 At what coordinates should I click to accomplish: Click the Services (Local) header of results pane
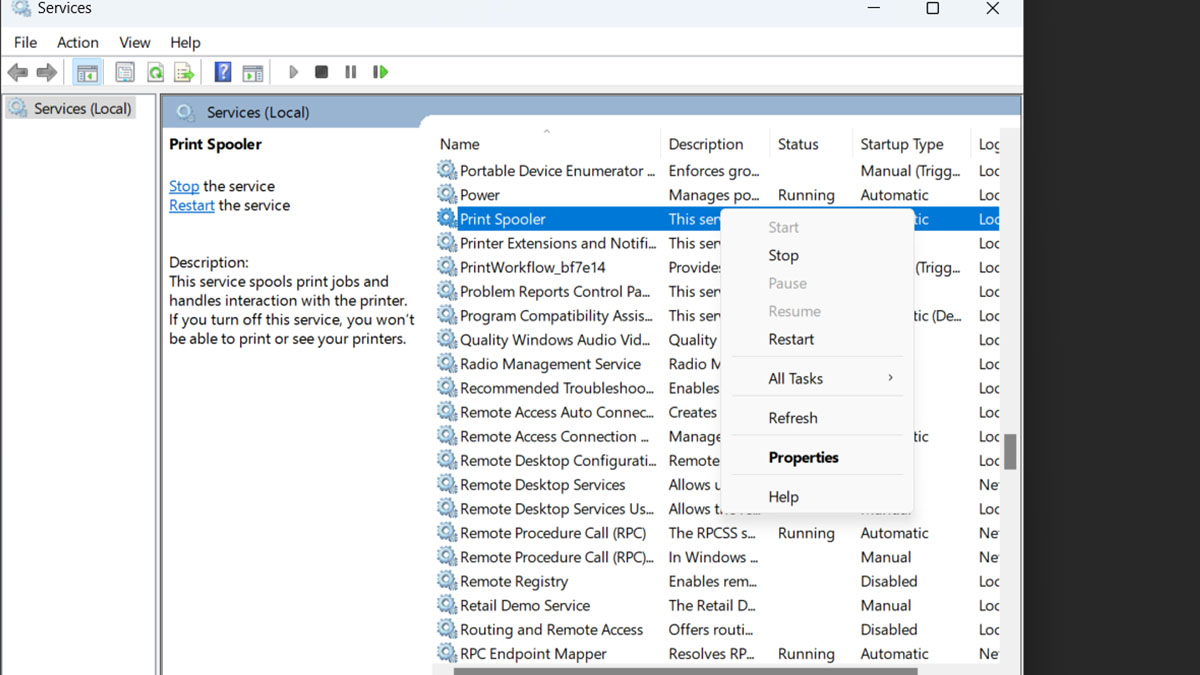[258, 112]
